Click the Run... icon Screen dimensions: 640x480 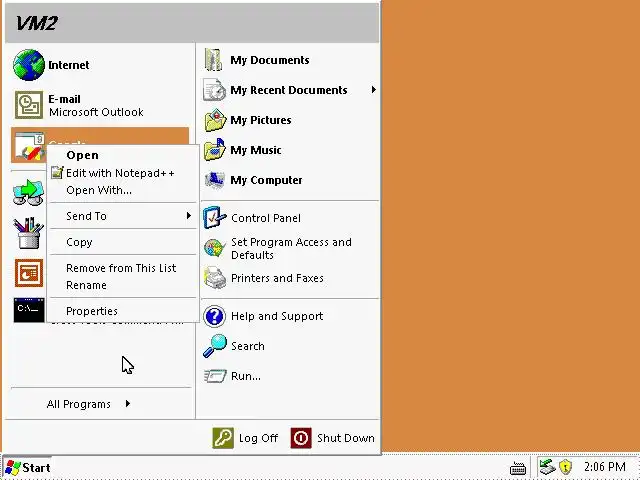215,376
